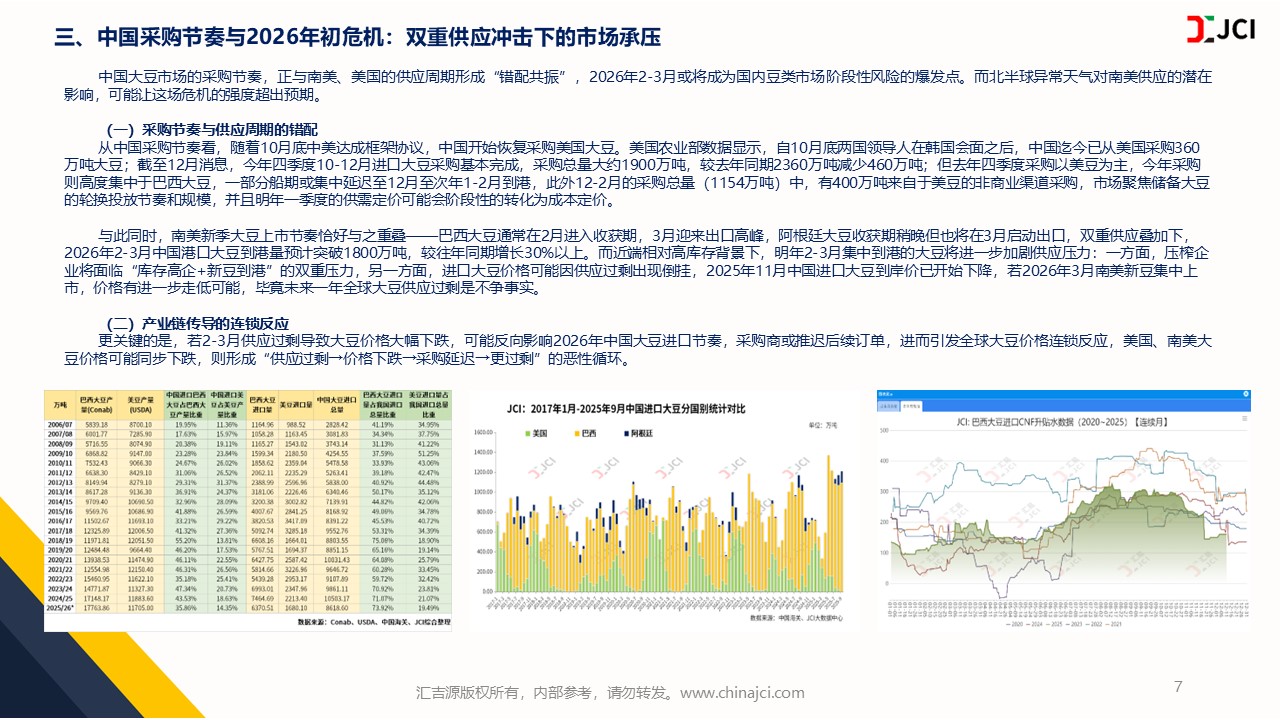Click the heading （一）采购节奏与供应周期的错配
Screen dimensions: 1280x720
tap(212, 129)
